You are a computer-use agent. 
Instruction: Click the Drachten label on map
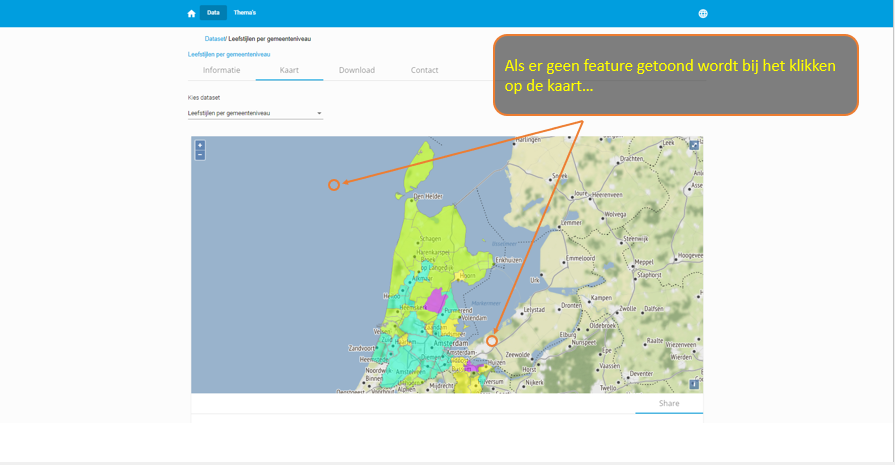point(631,159)
